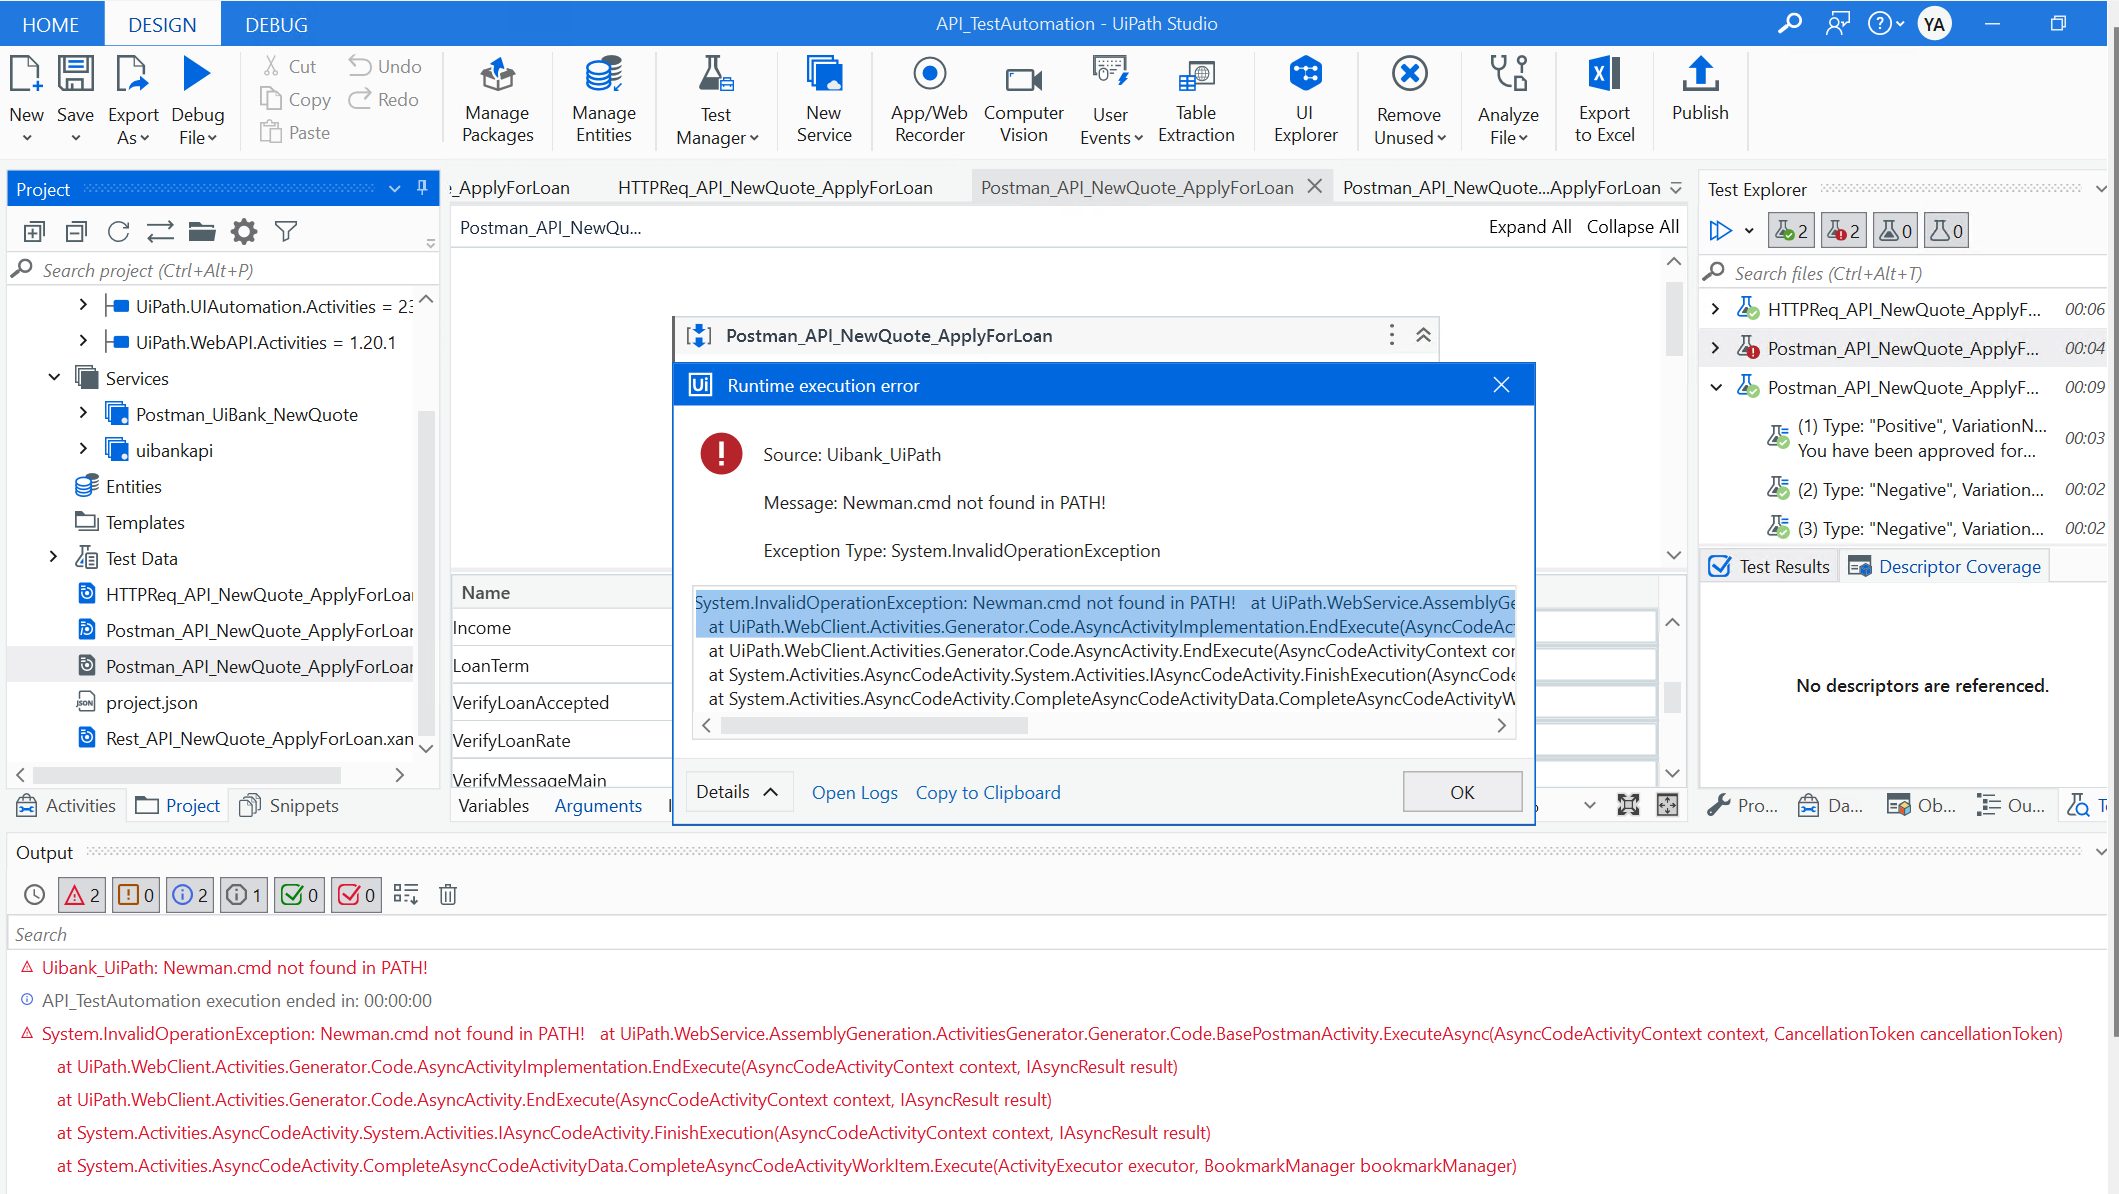The width and height of the screenshot is (2119, 1194).
Task: Click the Search project input field
Action: (x=223, y=270)
